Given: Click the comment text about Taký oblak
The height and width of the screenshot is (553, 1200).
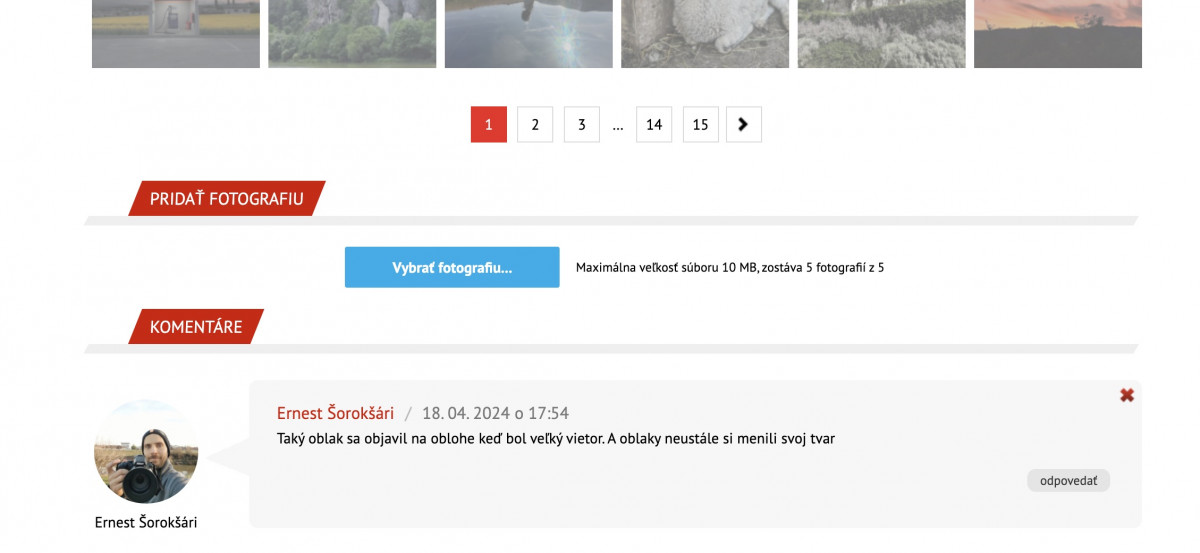Looking at the screenshot, I should click(x=556, y=439).
